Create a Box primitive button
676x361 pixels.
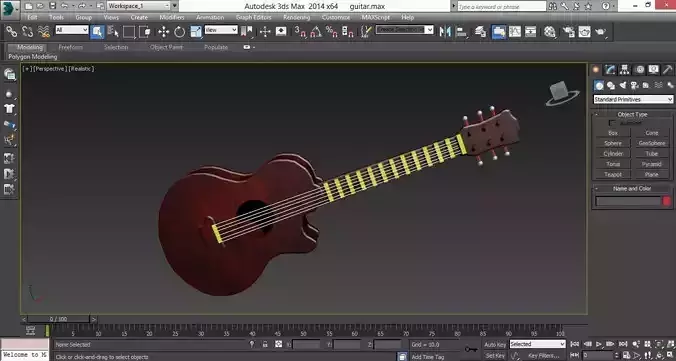[x=613, y=133]
